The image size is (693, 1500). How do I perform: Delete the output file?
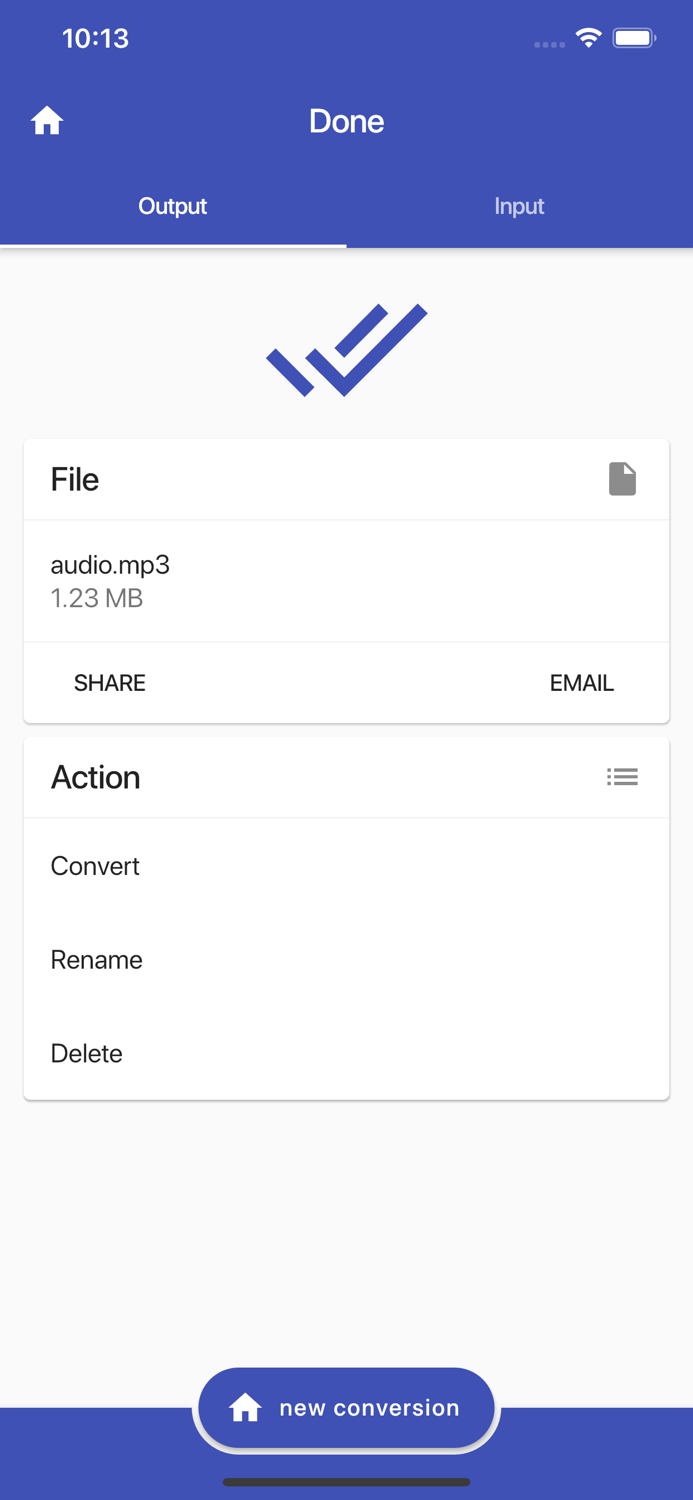click(86, 1053)
